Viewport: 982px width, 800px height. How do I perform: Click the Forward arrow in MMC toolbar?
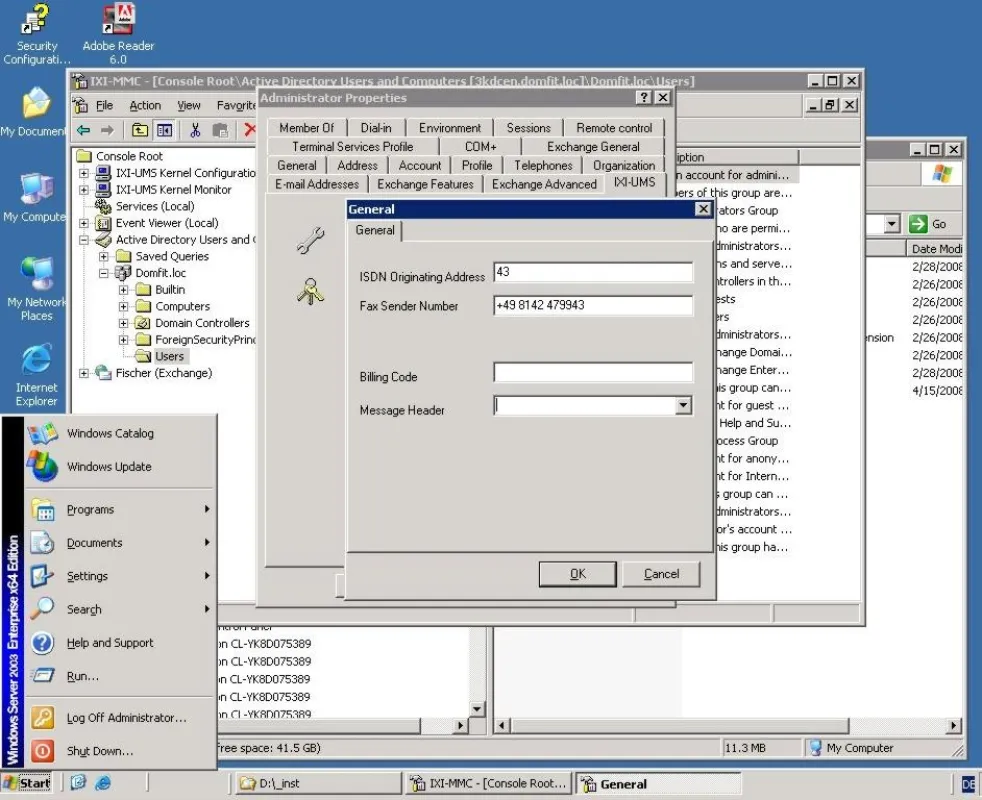pyautogui.click(x=107, y=130)
